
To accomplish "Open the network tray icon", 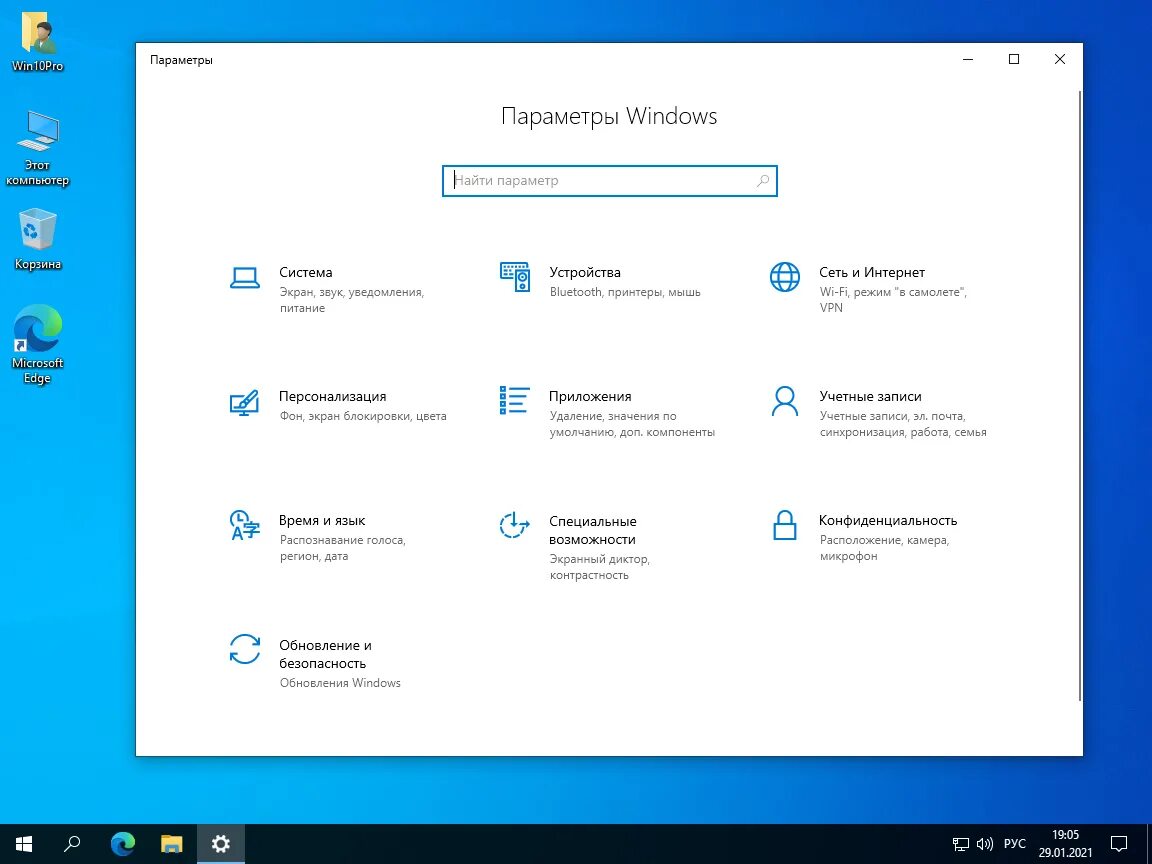I will pos(960,844).
